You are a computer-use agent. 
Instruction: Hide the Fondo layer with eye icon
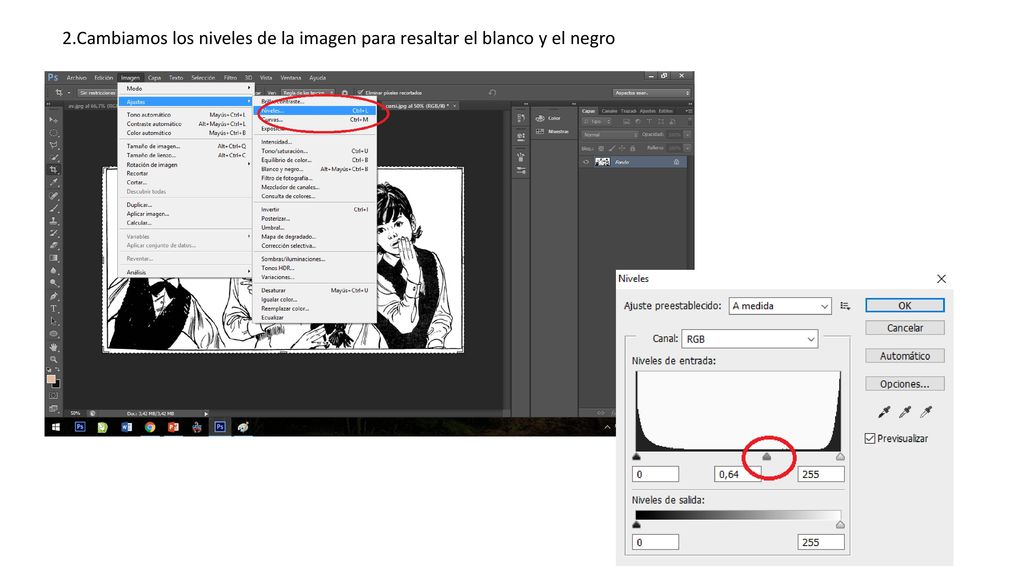(586, 162)
